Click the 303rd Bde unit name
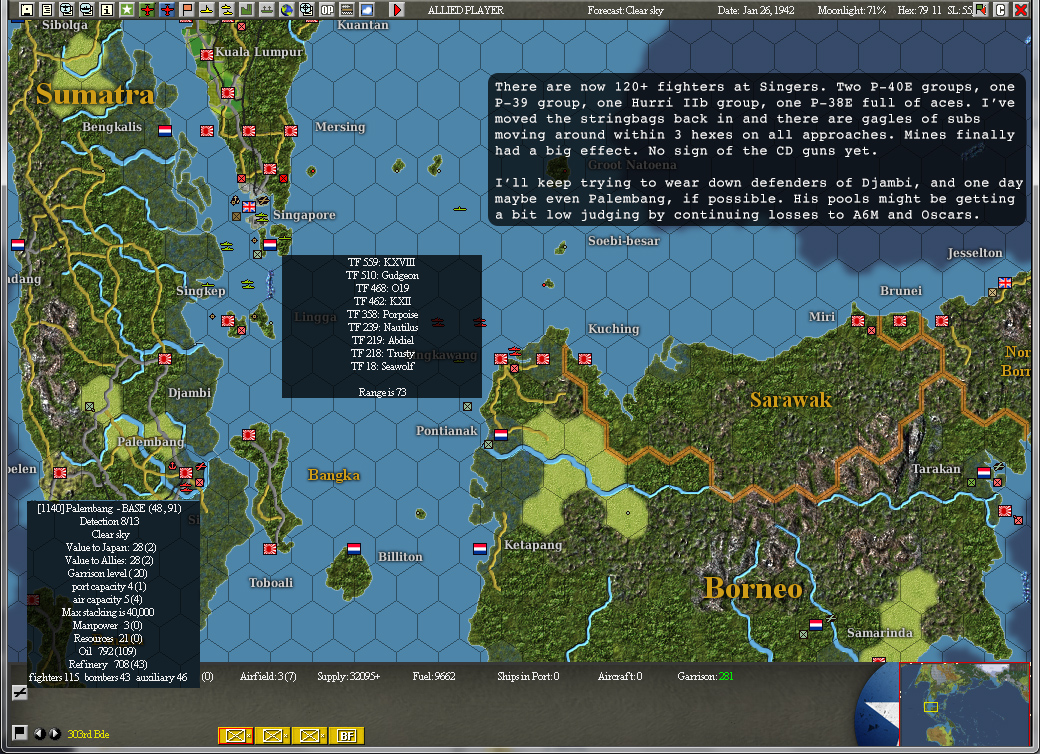1040x754 pixels. point(88,734)
